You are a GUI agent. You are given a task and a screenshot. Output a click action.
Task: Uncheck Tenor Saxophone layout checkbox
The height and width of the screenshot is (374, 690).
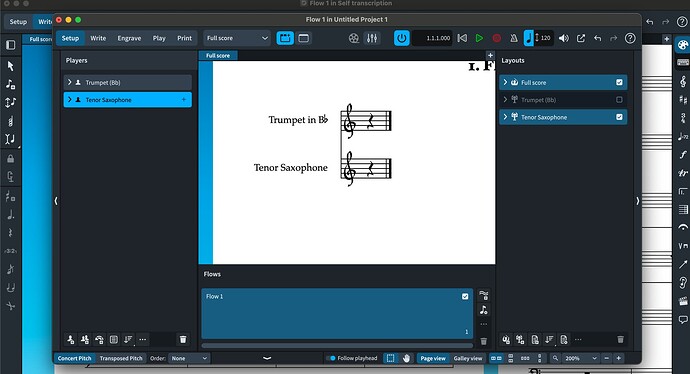pyautogui.click(x=620, y=117)
